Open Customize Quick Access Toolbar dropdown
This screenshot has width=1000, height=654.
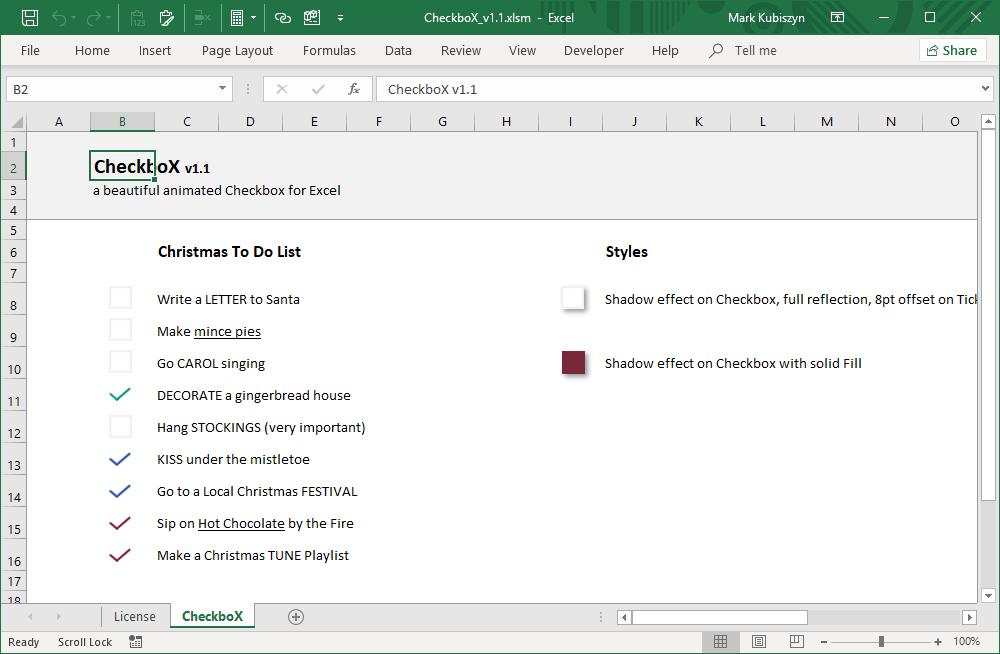tap(341, 17)
